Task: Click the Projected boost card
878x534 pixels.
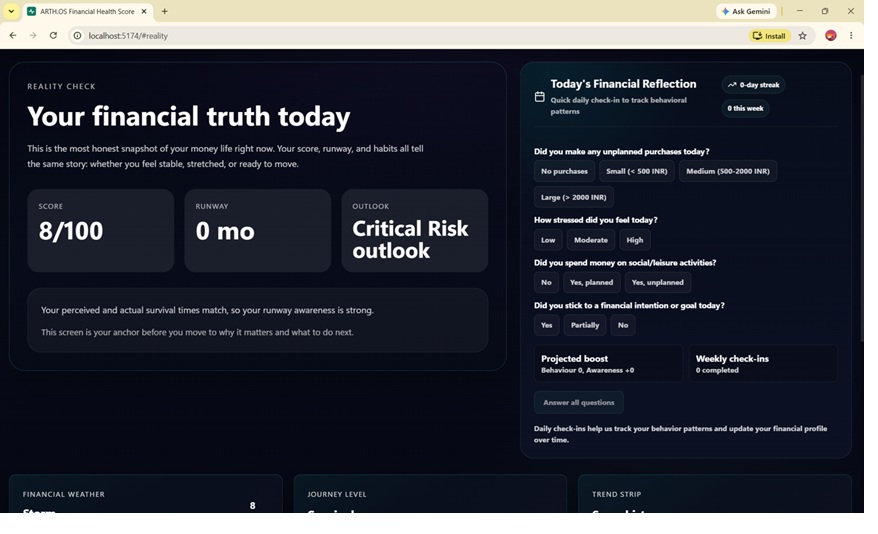Action: 608,363
